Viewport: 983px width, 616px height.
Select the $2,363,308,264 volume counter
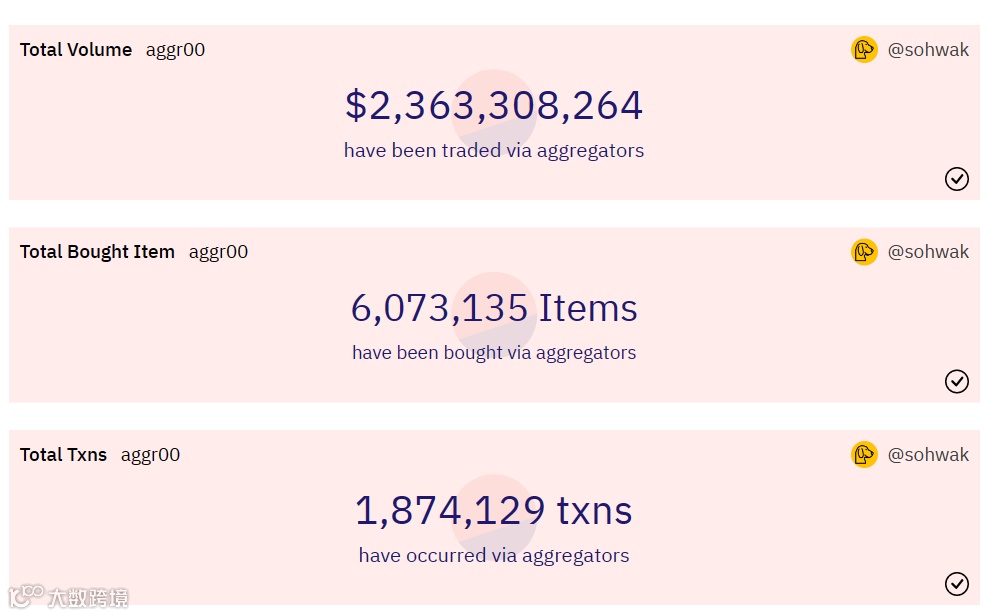coord(494,105)
